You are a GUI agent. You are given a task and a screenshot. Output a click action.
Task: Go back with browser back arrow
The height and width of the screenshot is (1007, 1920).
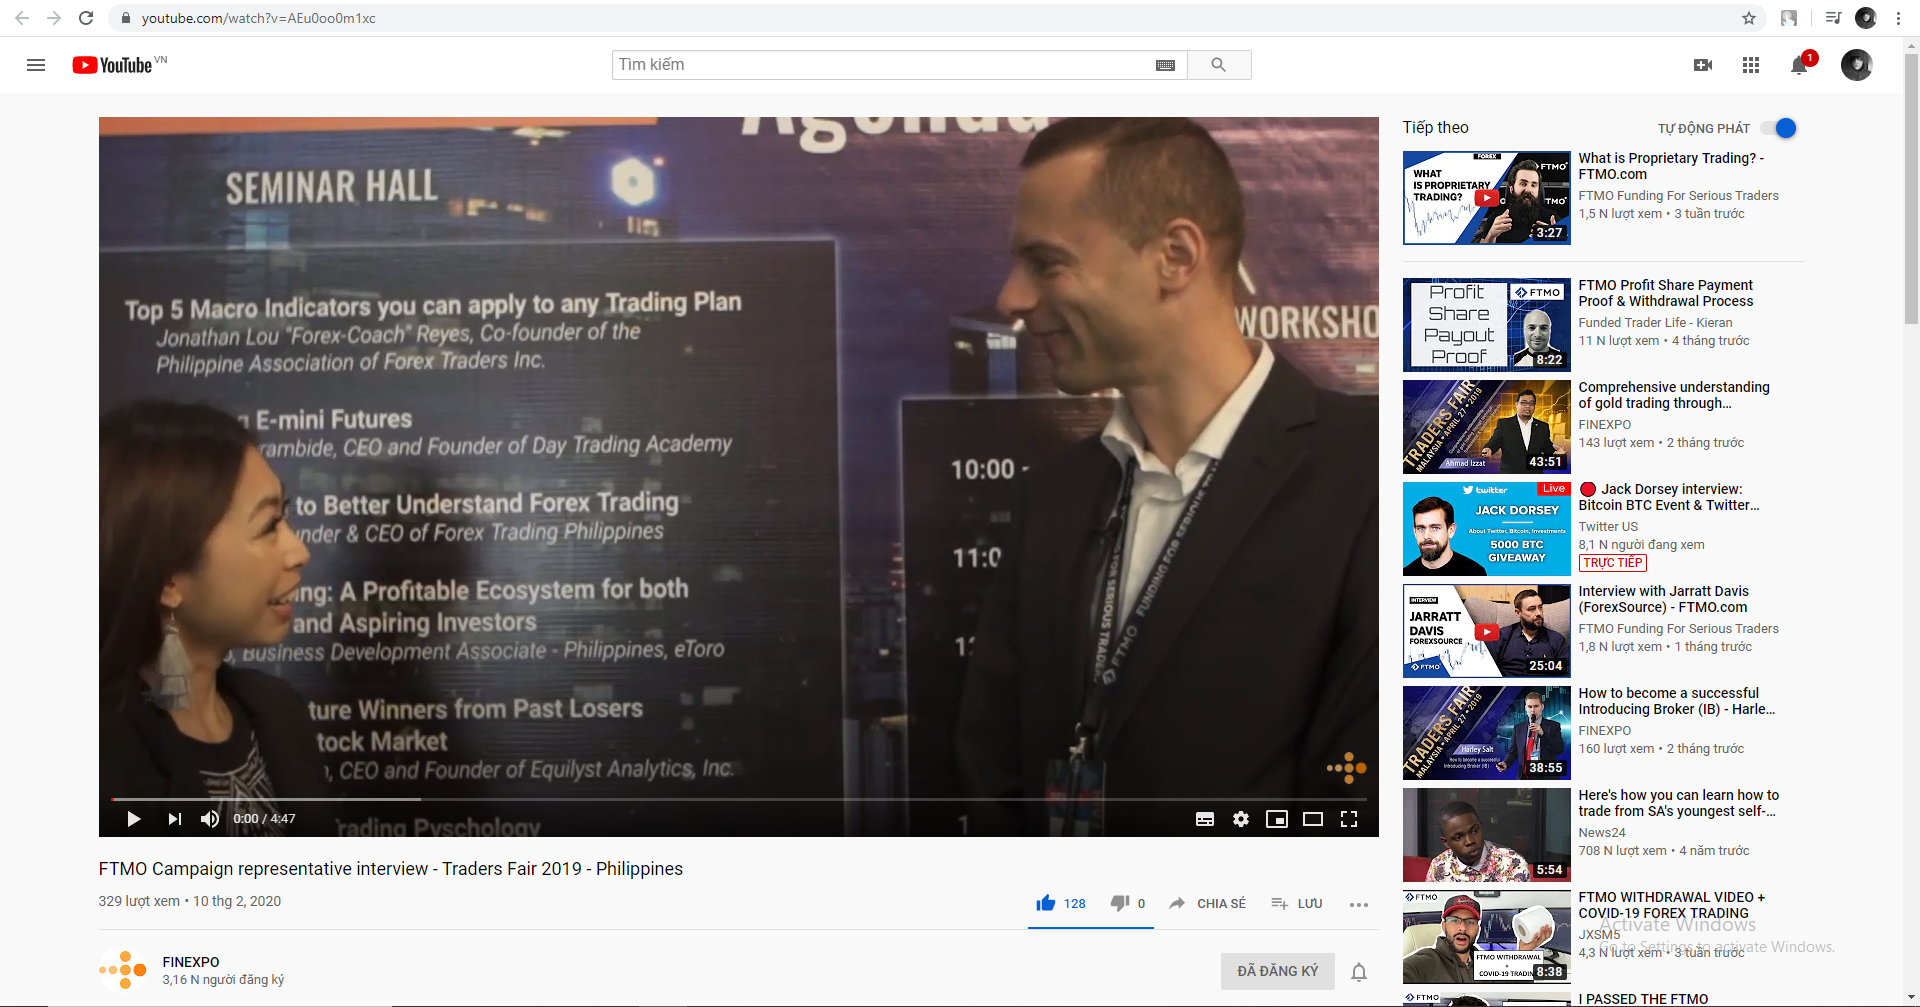22,18
